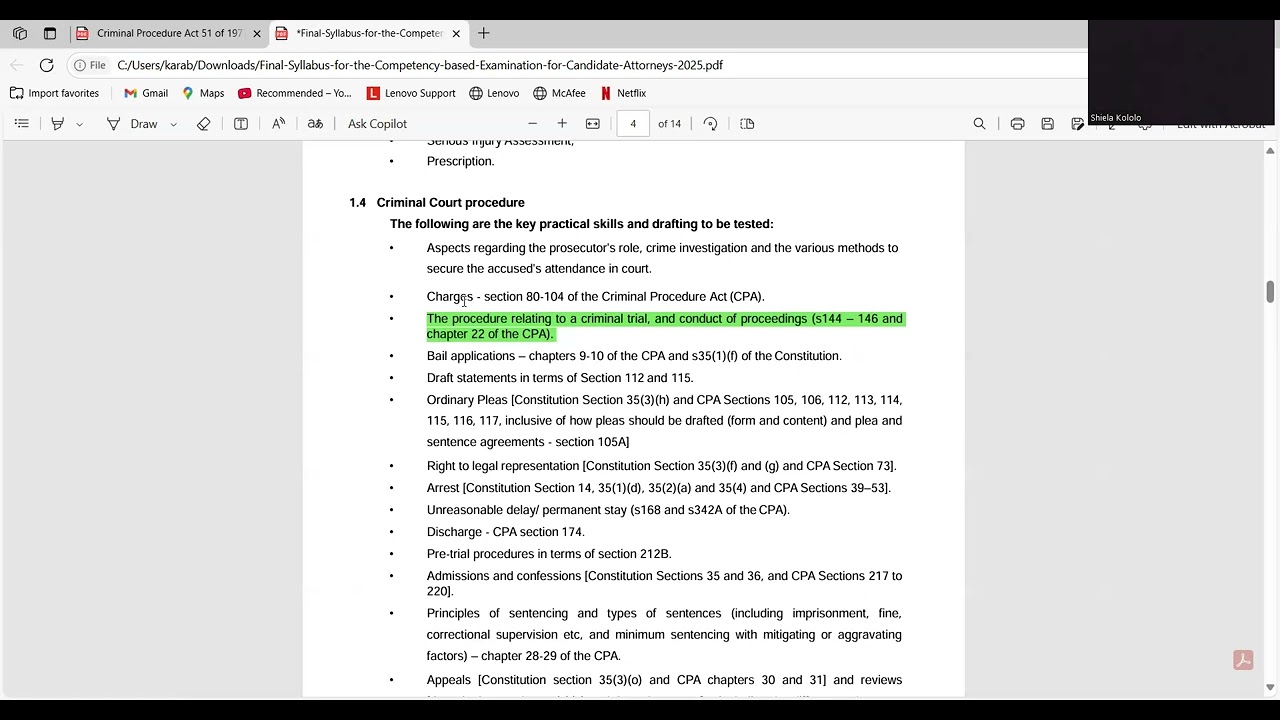Rotate the PDF page

[711, 124]
